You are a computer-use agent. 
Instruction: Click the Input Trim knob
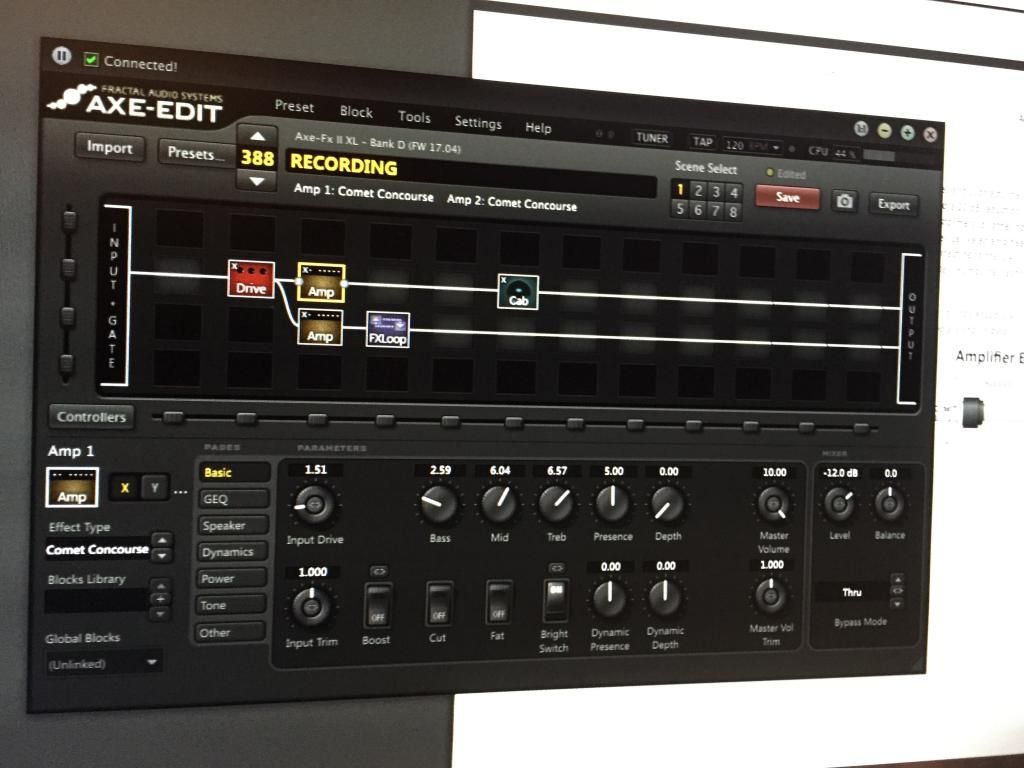click(312, 606)
